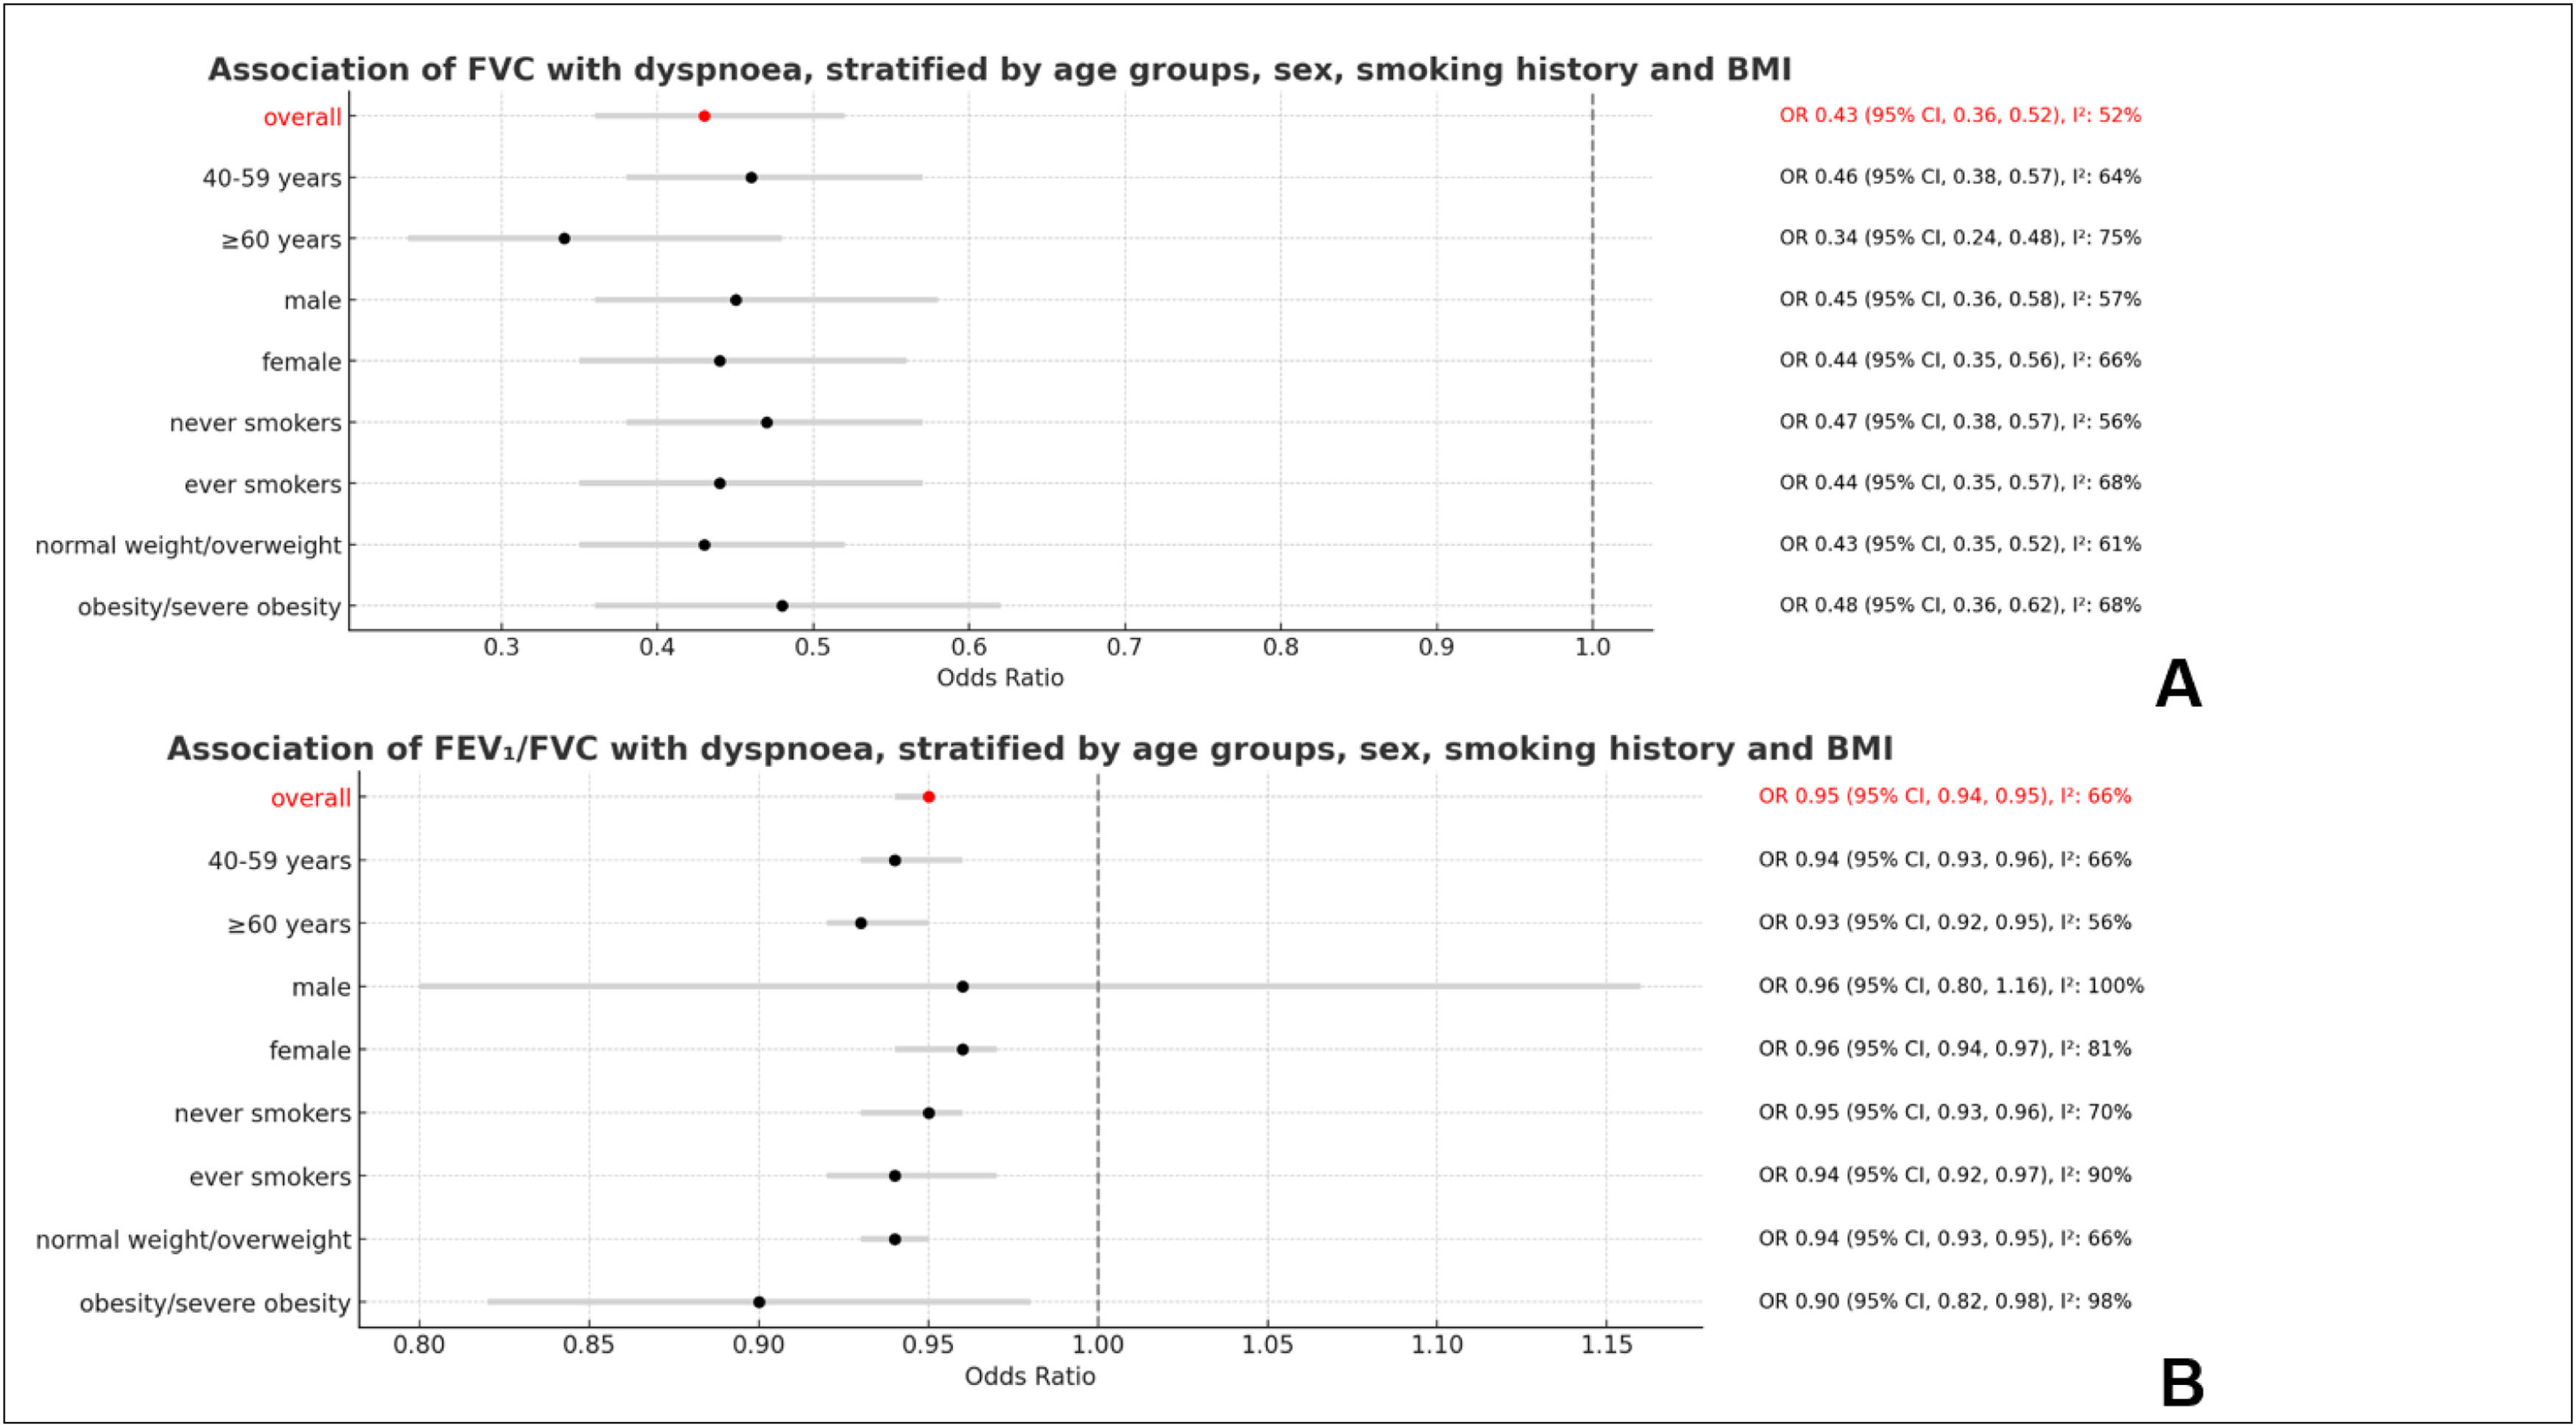Click the large letter B panel label
This screenshot has height=1427, width=2576.
2182,1384
